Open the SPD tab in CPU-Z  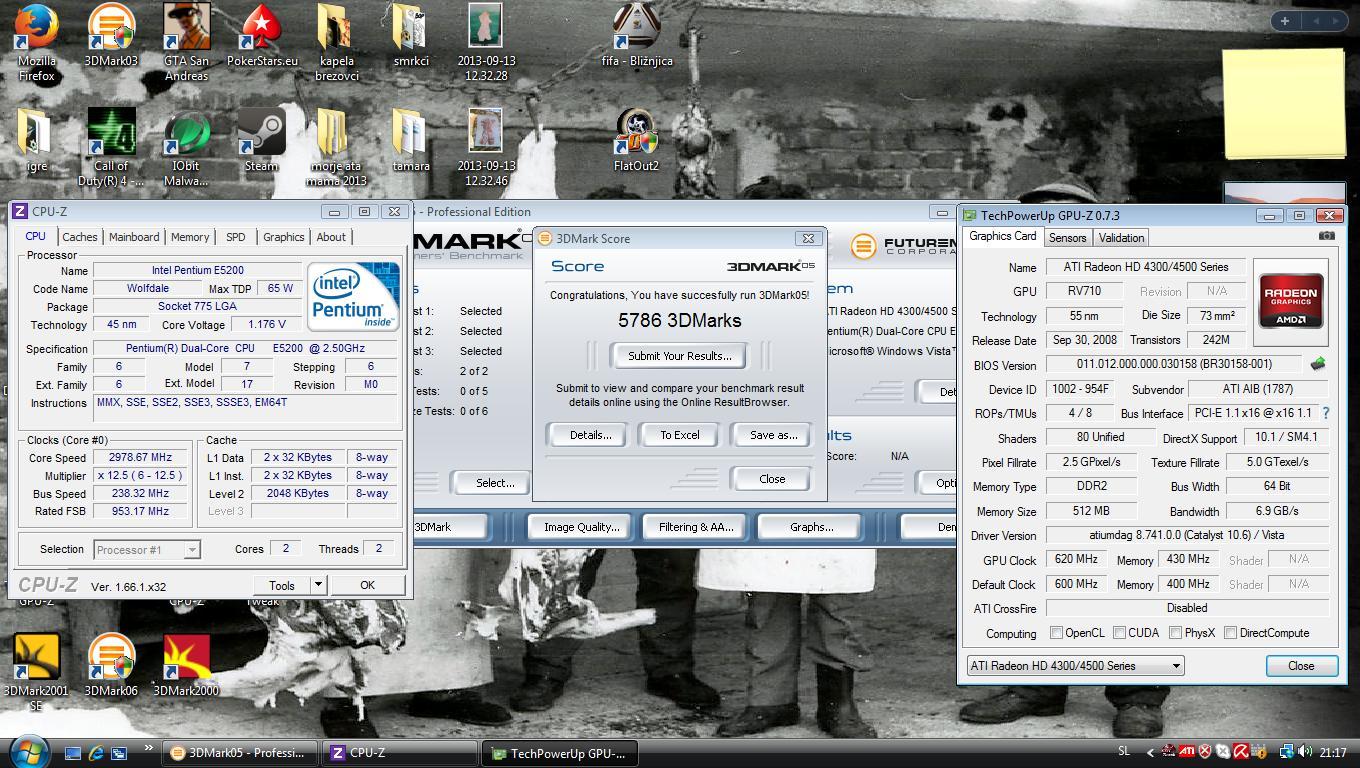[235, 237]
